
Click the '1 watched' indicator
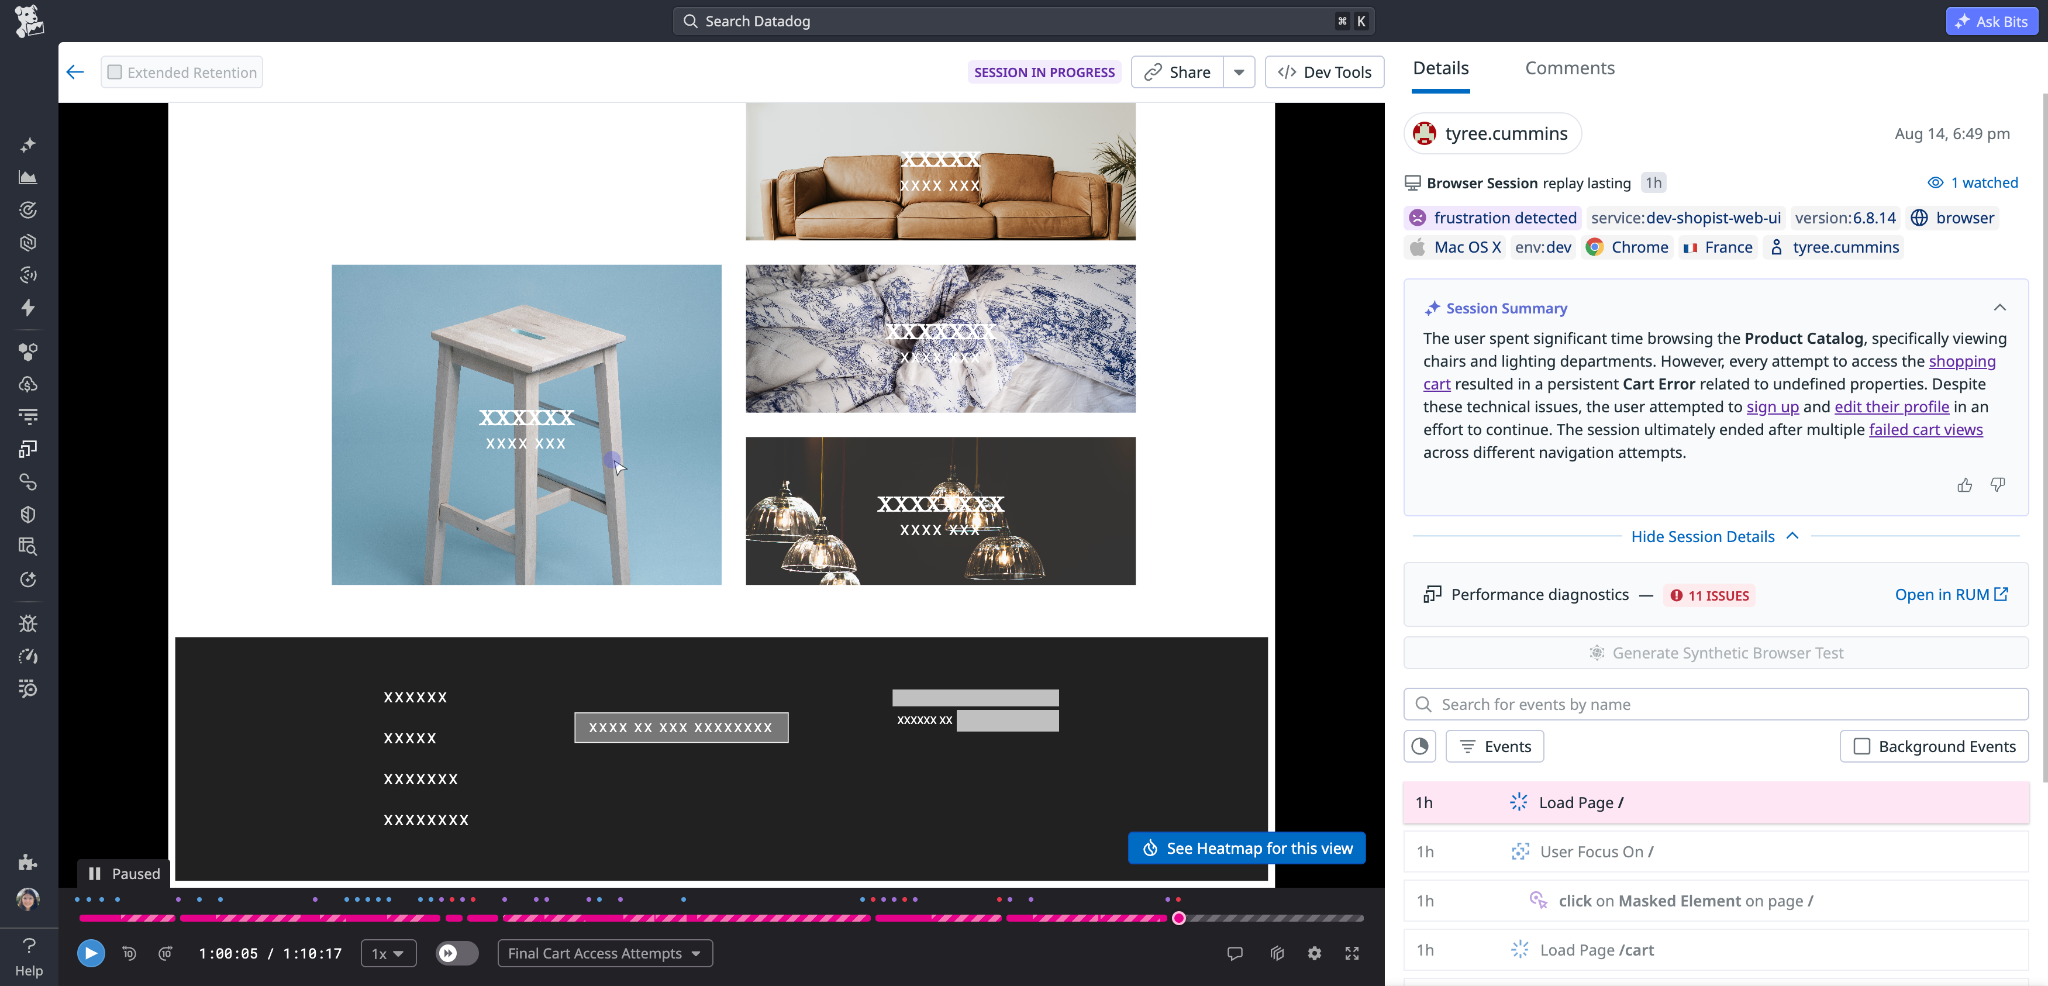tap(1973, 183)
